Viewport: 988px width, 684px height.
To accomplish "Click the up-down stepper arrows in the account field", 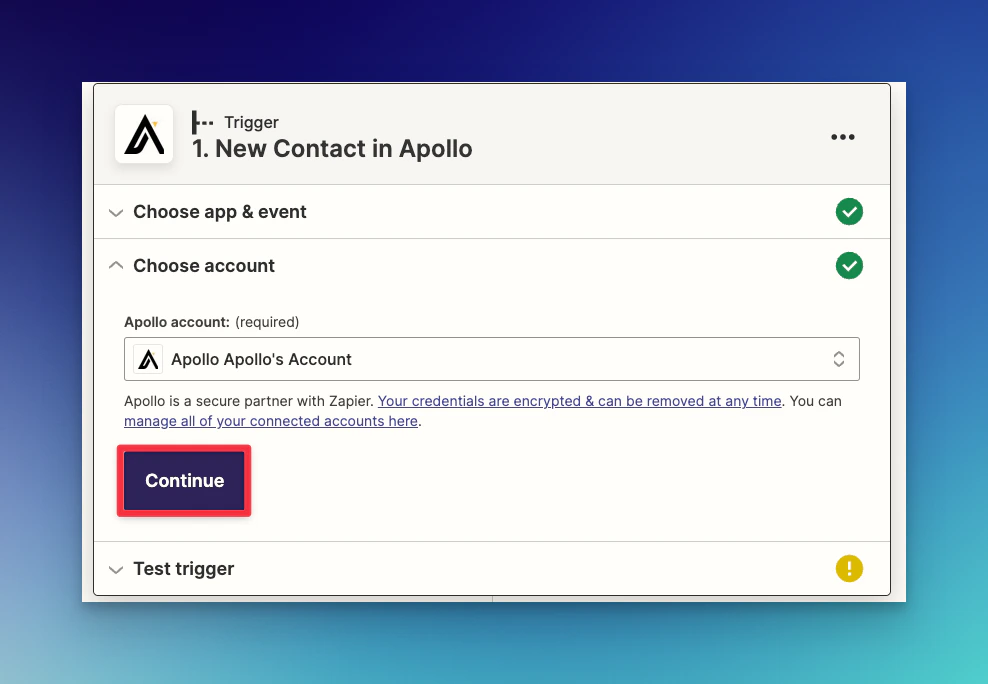I will pos(839,358).
